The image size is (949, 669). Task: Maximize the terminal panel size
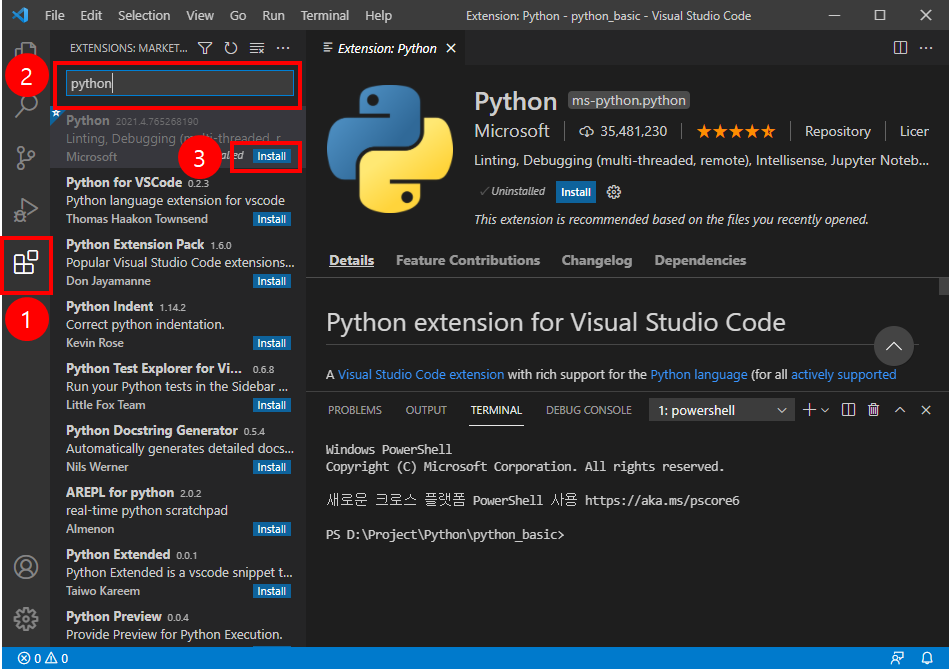point(900,410)
